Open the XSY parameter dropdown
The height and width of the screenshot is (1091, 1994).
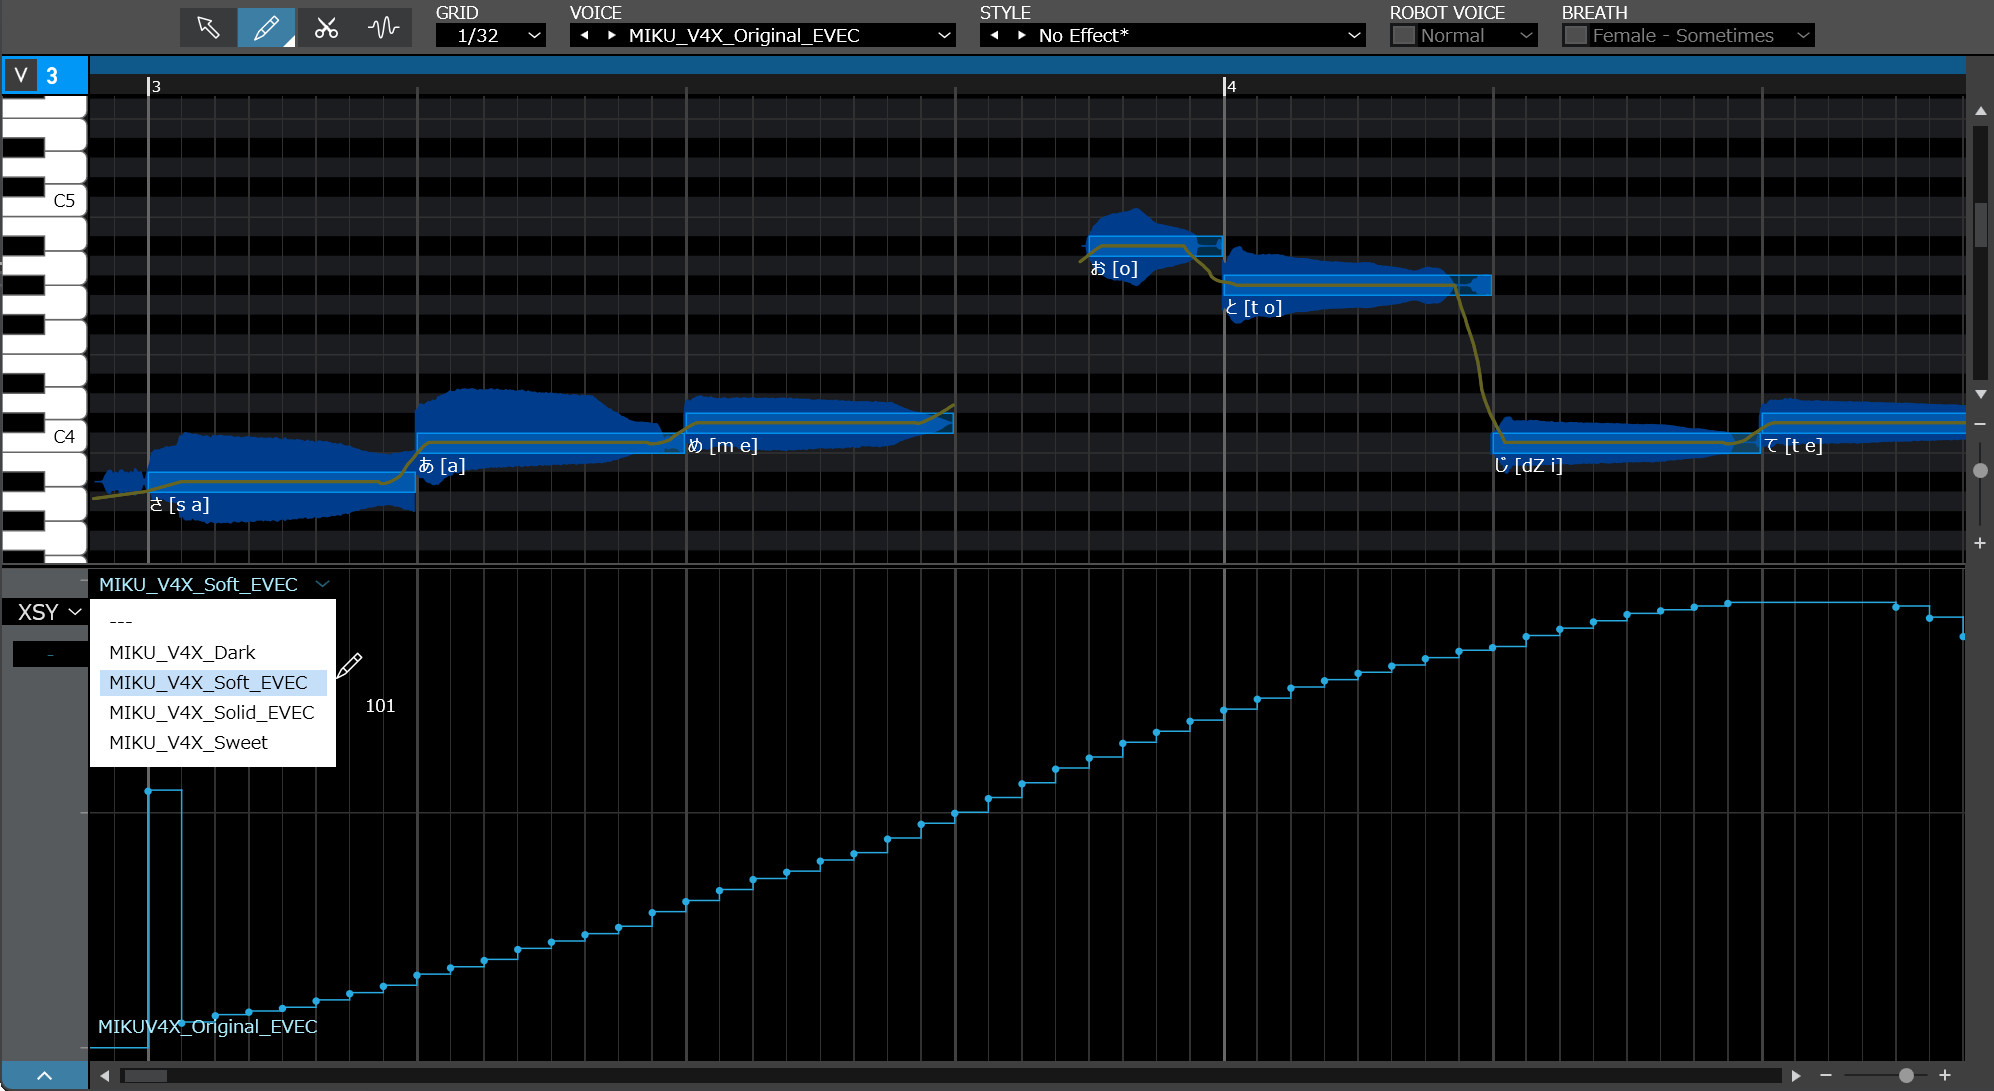(46, 612)
